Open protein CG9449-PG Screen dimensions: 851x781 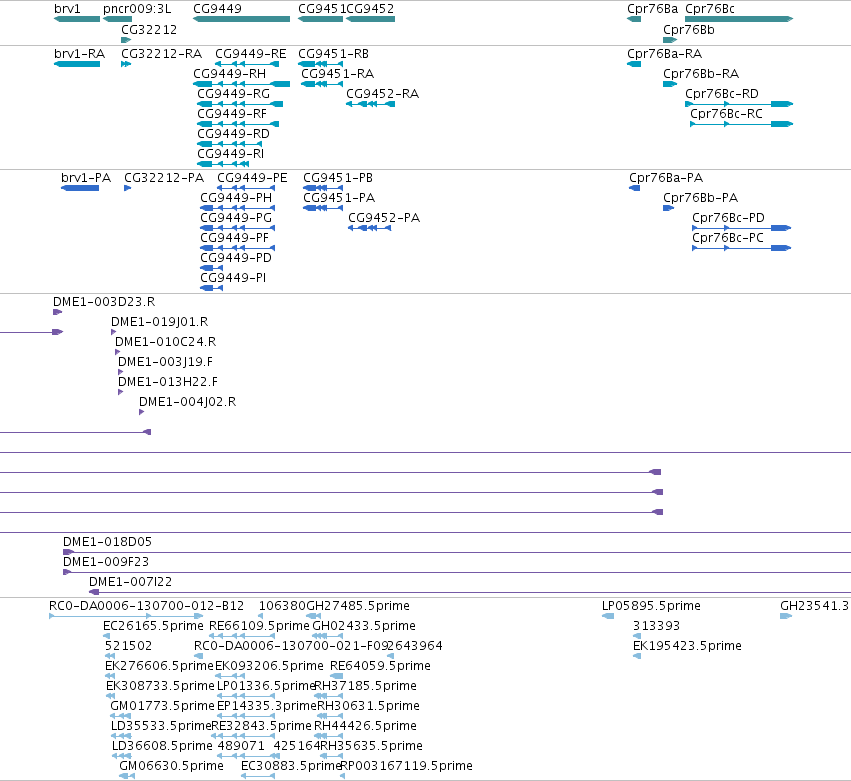tap(236, 218)
